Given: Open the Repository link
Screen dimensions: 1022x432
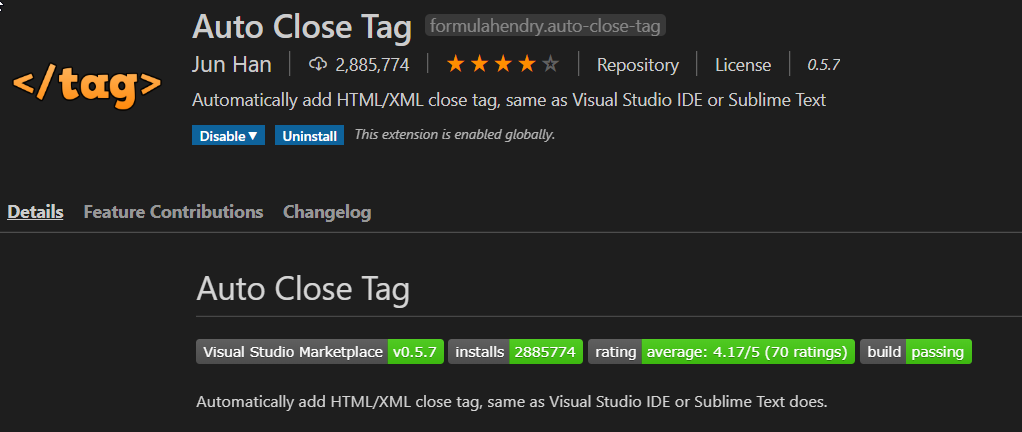Looking at the screenshot, I should [637, 65].
